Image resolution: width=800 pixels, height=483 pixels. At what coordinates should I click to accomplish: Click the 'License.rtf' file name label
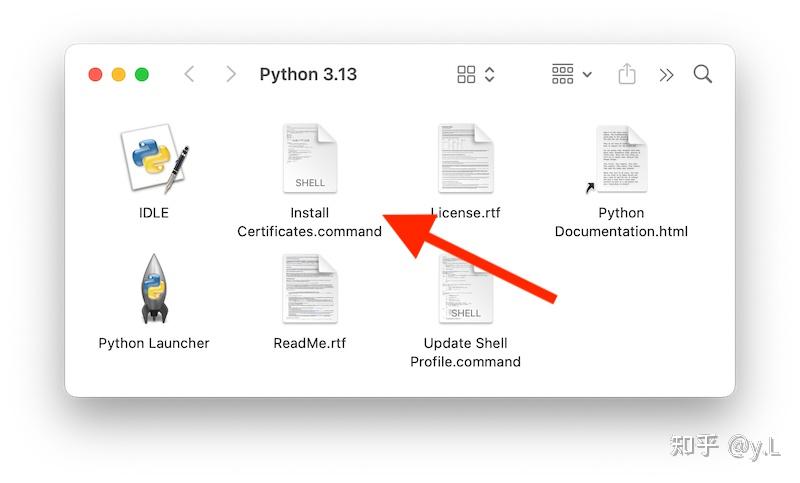pos(465,213)
